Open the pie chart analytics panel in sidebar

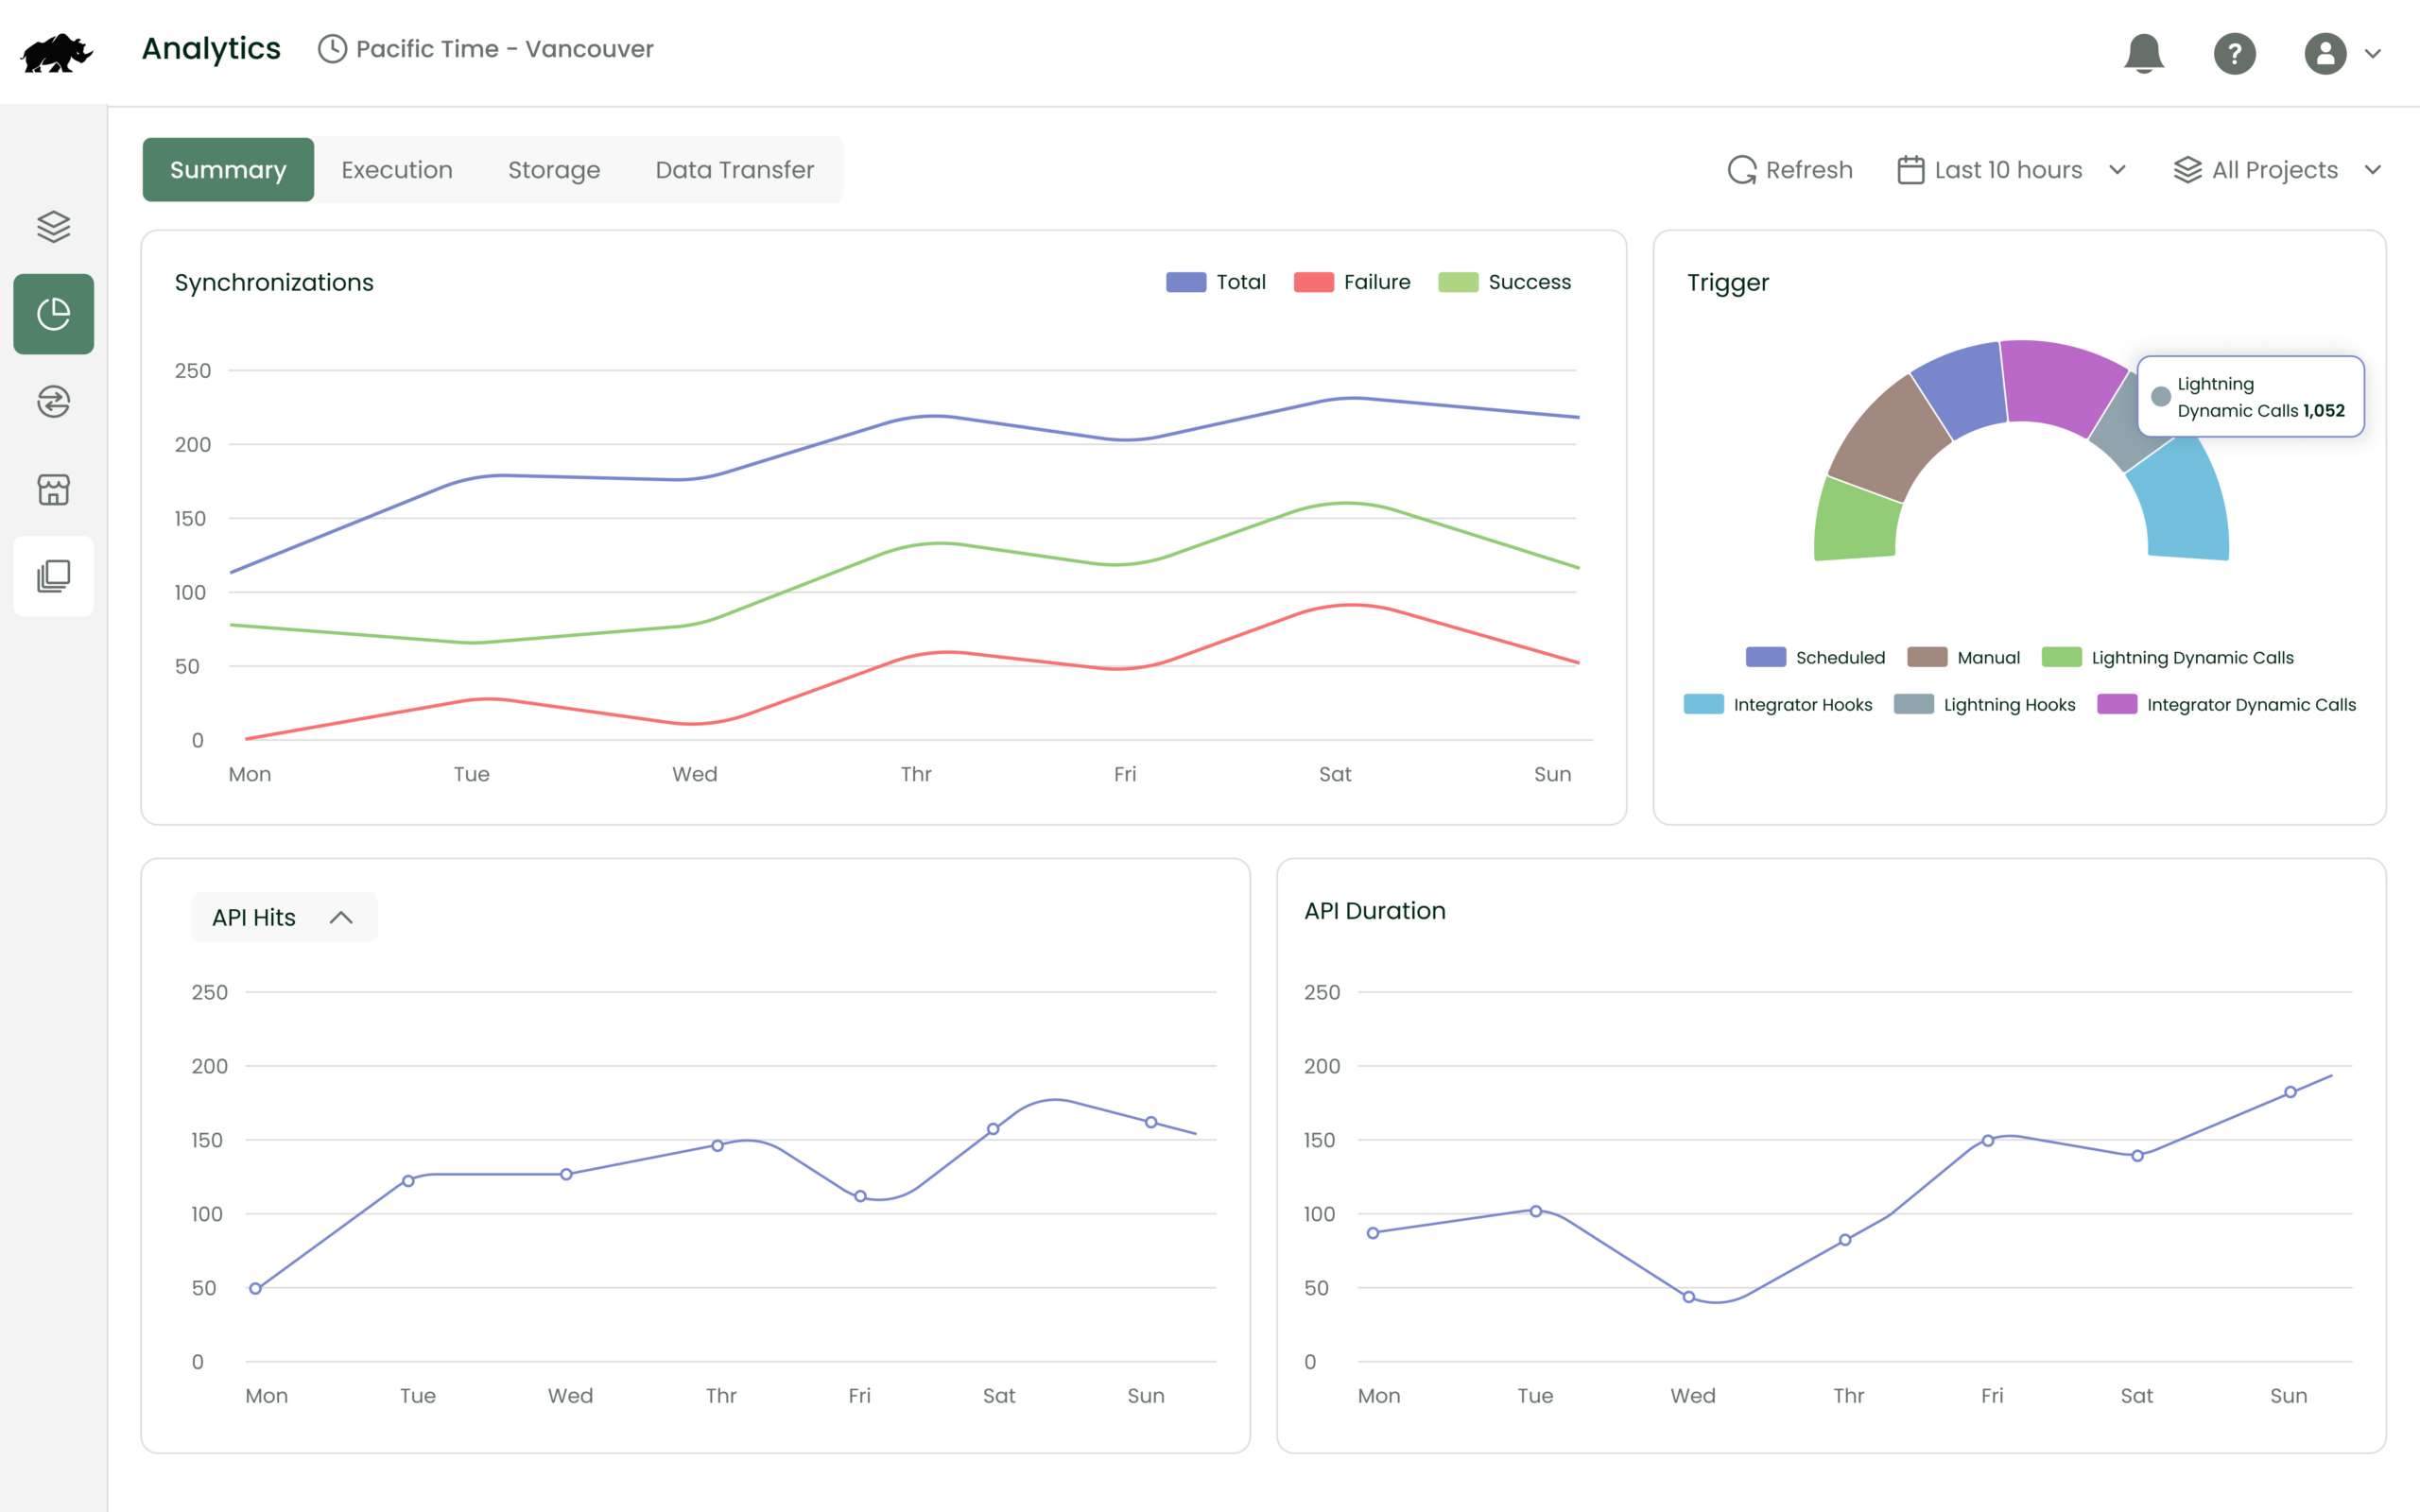tap(53, 314)
